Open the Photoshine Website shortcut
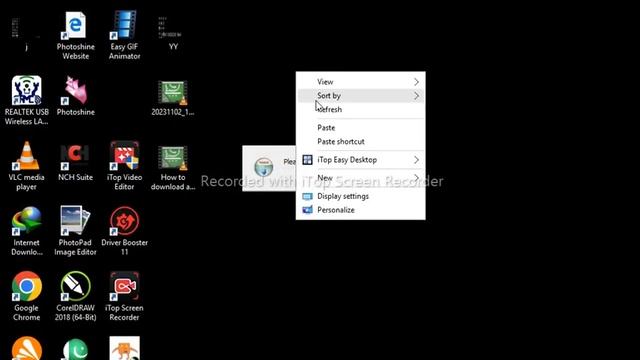 tap(76, 36)
